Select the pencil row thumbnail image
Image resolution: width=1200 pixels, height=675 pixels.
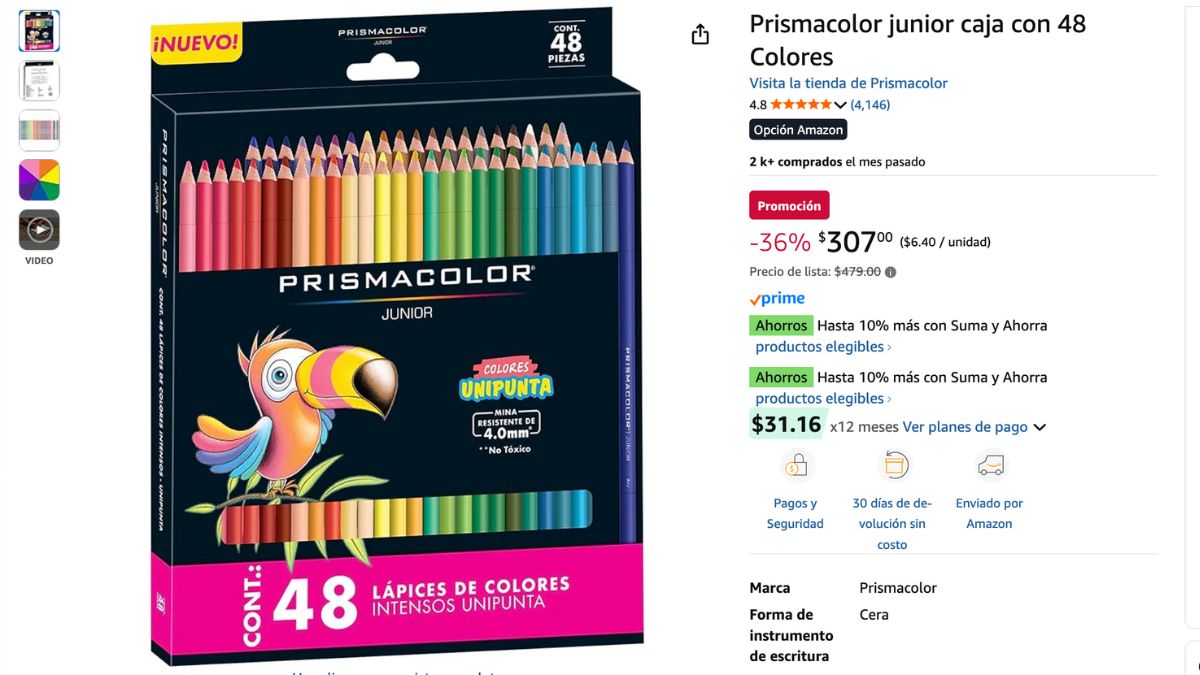point(39,130)
